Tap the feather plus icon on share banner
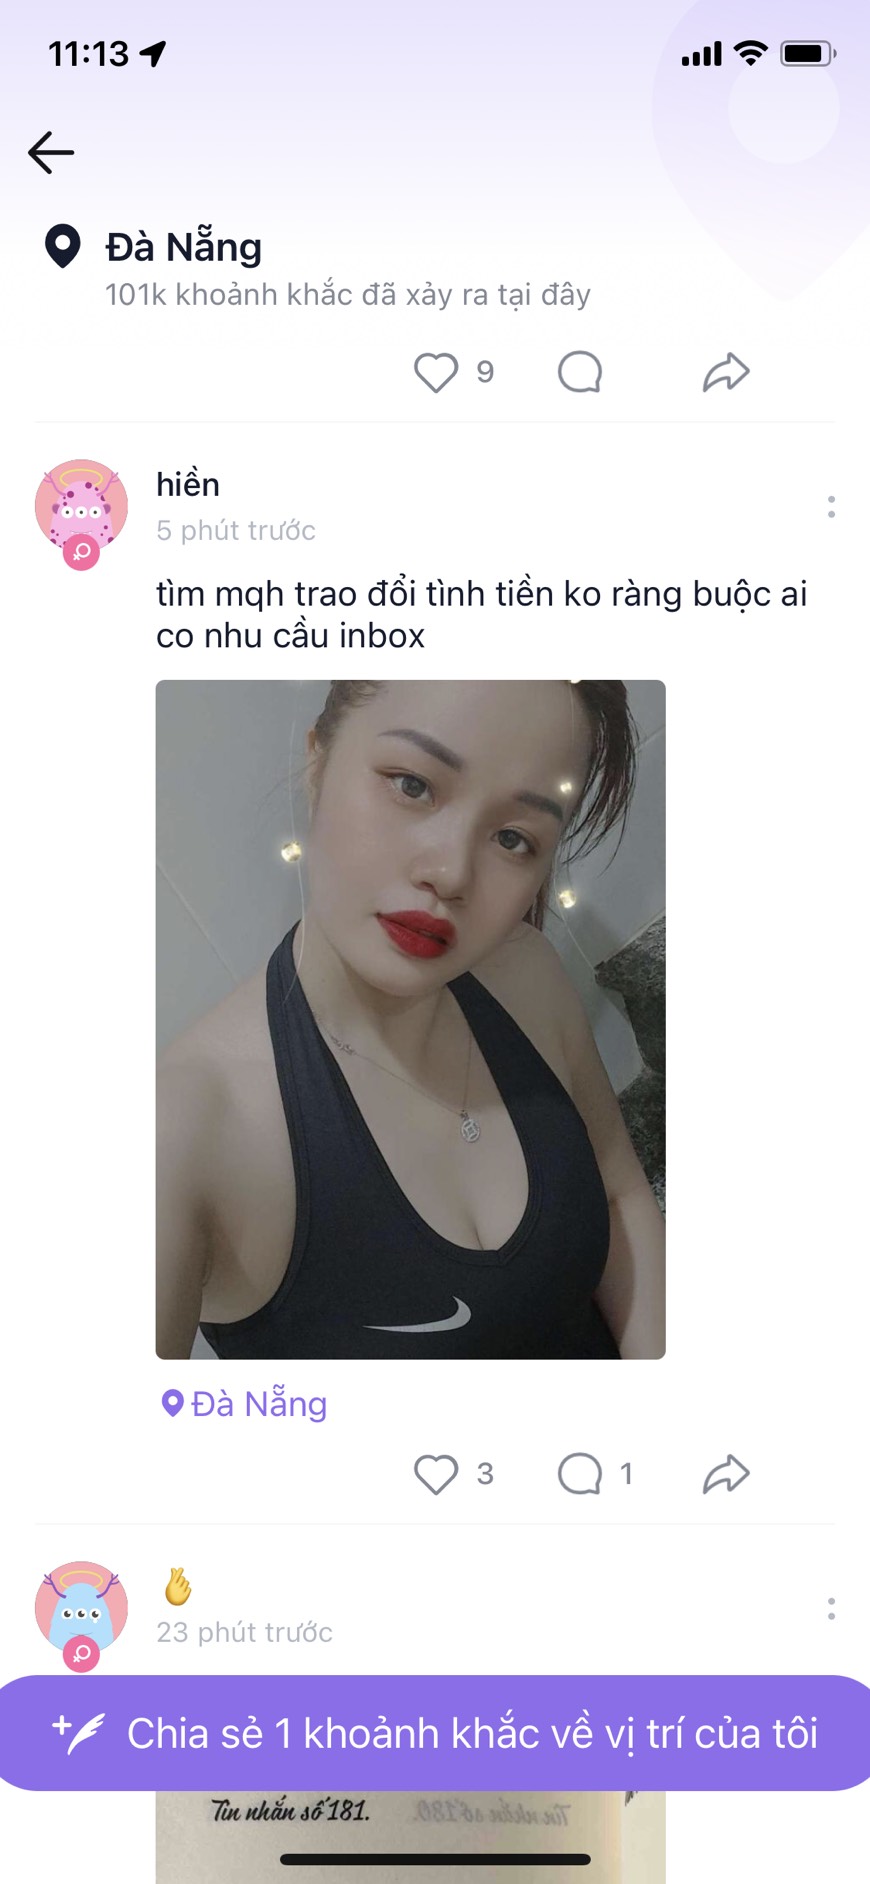The image size is (870, 1884). click(x=78, y=1733)
